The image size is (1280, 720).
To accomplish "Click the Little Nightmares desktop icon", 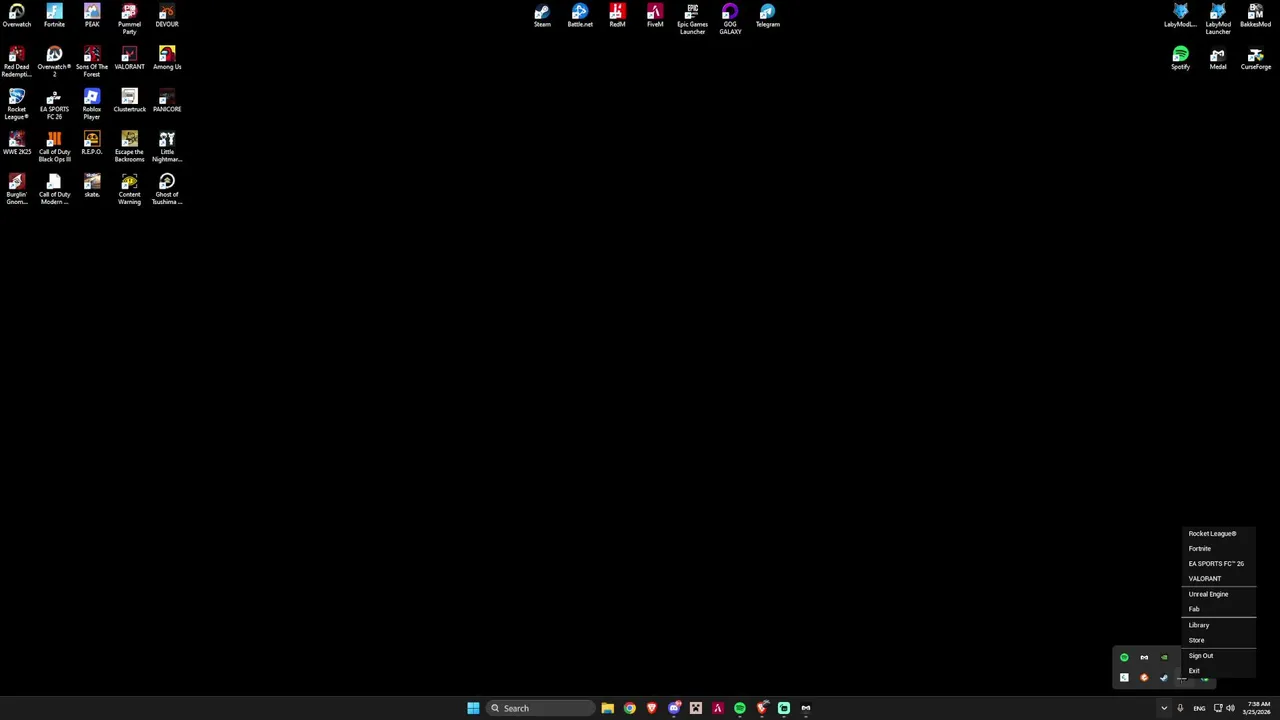I will tap(167, 147).
